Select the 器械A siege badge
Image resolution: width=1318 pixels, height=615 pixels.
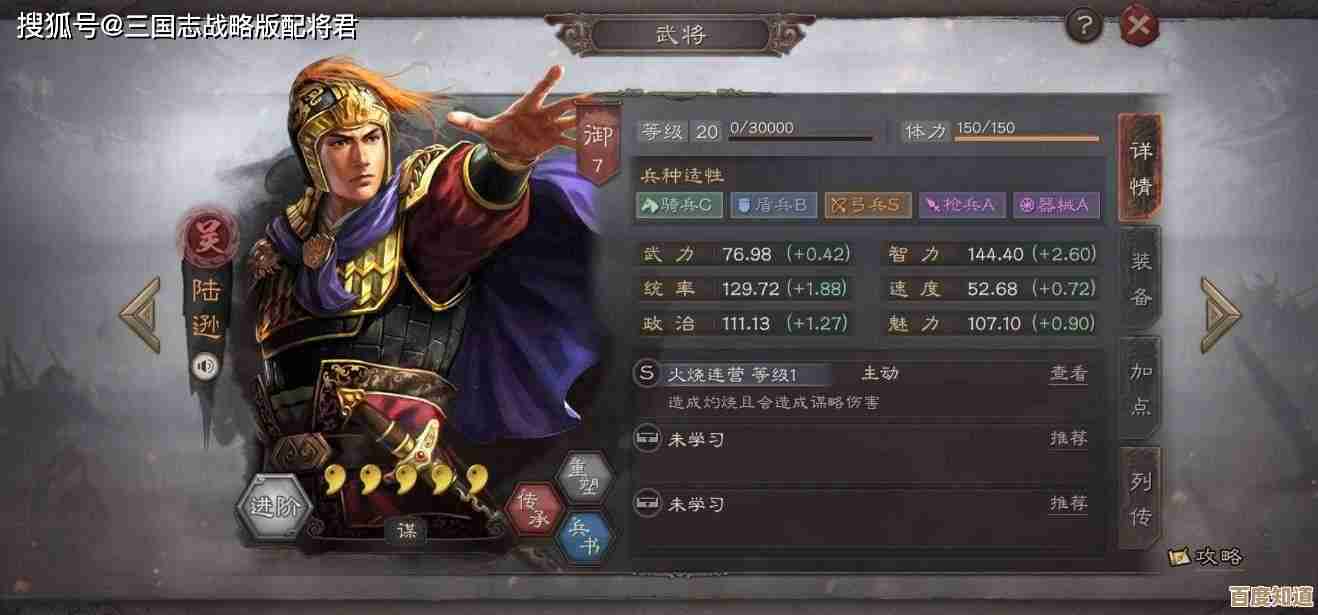tap(1056, 205)
